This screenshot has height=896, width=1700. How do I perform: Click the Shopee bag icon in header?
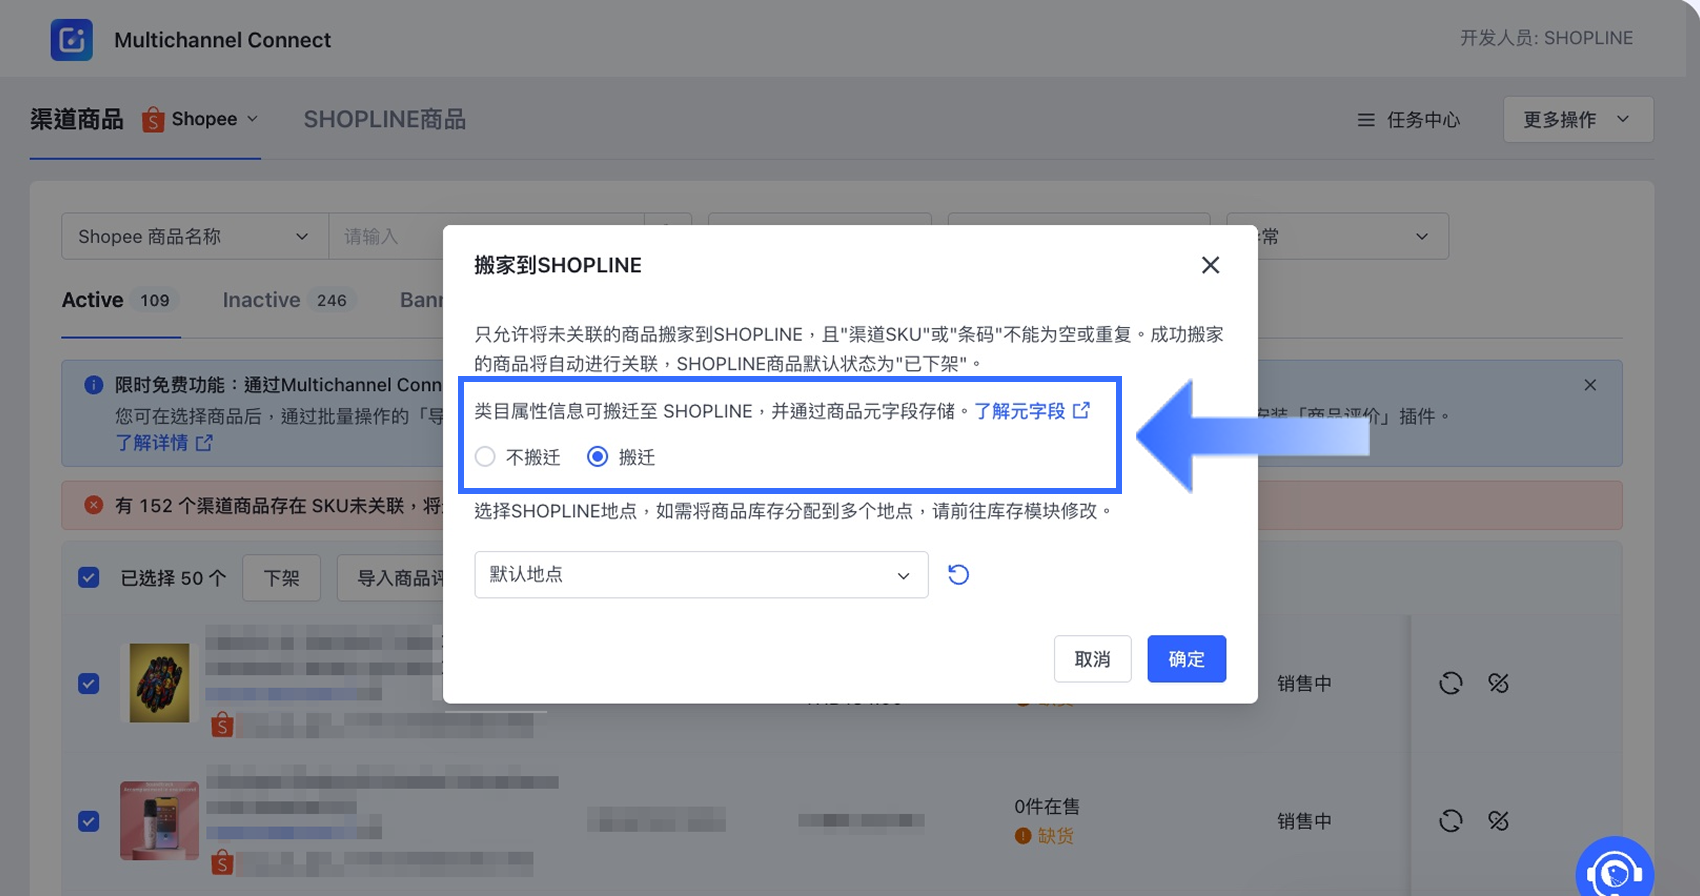(x=153, y=120)
